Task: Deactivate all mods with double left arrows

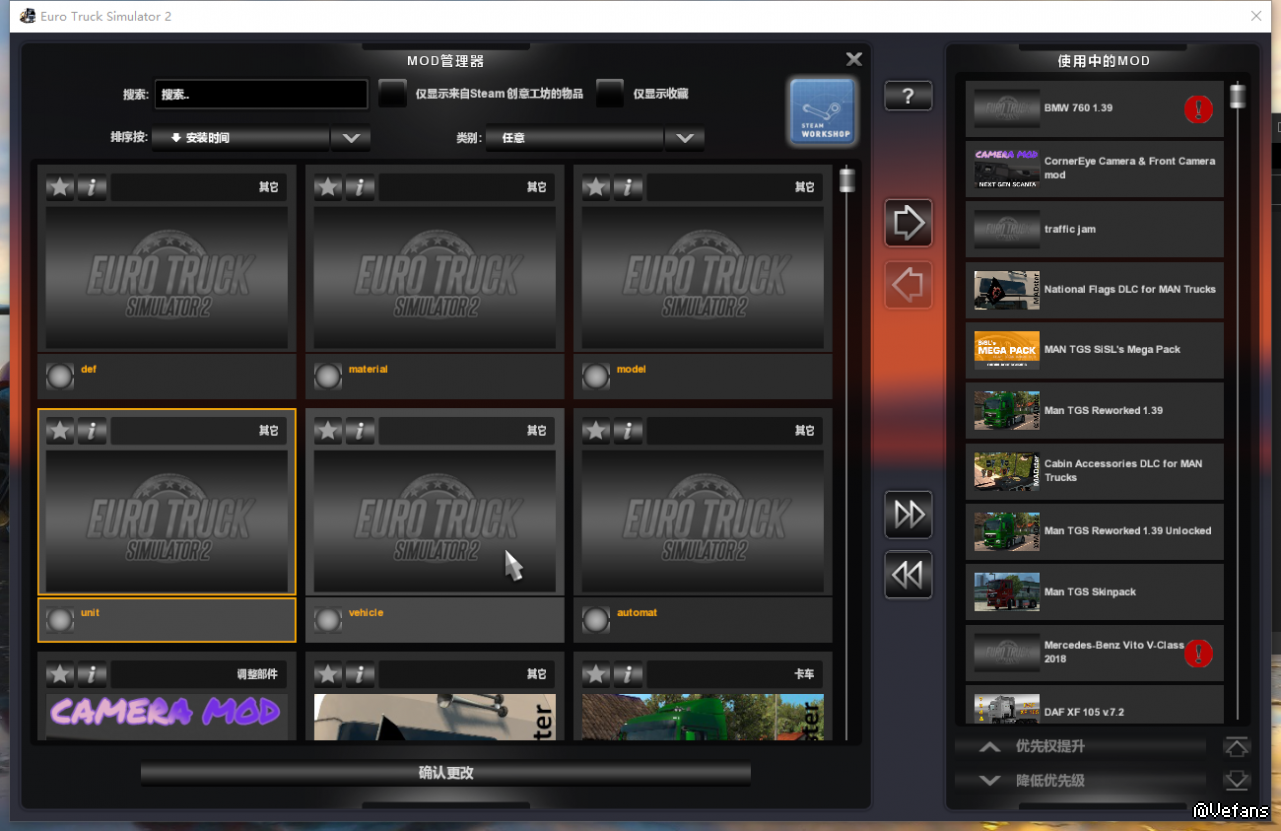Action: 908,575
